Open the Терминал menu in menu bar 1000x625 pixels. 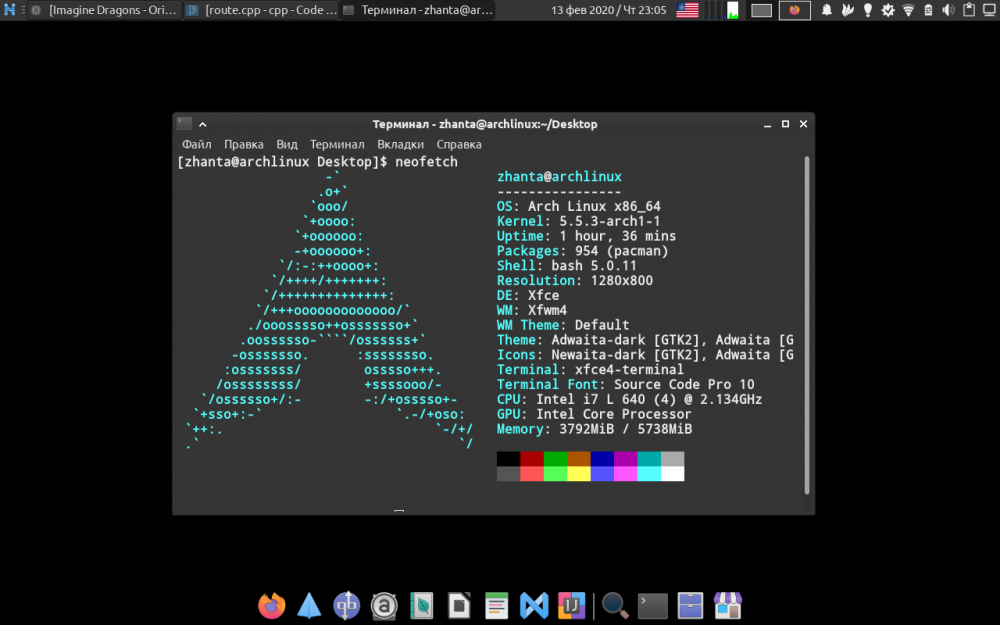[x=337, y=145]
